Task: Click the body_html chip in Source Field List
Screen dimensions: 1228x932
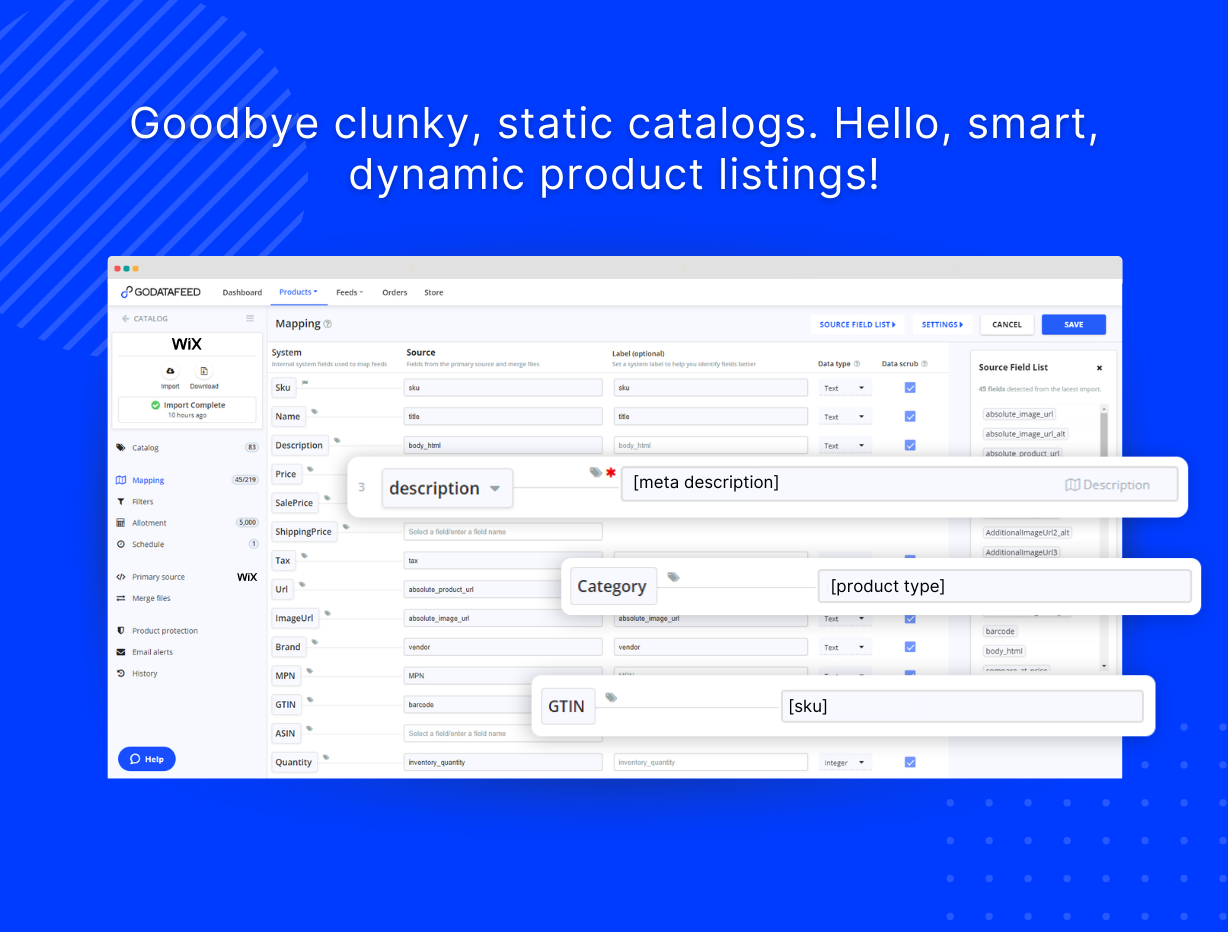Action: pyautogui.click(x=1004, y=651)
